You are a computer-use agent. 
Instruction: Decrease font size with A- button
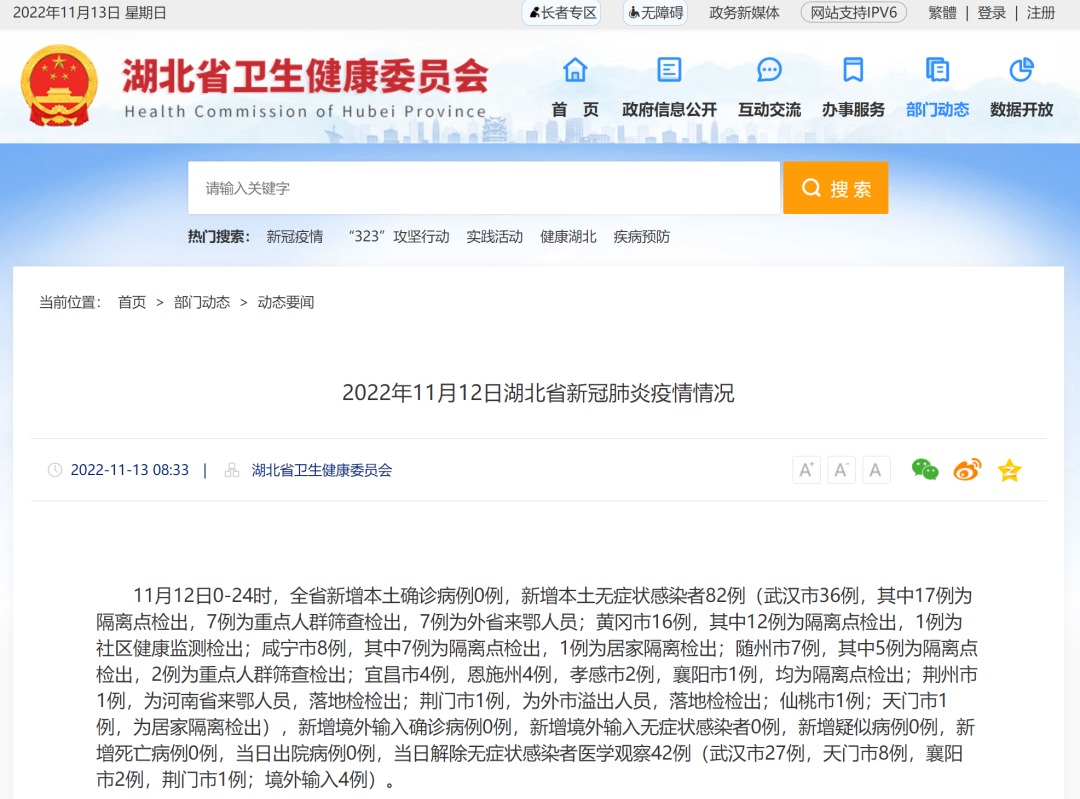(x=841, y=470)
